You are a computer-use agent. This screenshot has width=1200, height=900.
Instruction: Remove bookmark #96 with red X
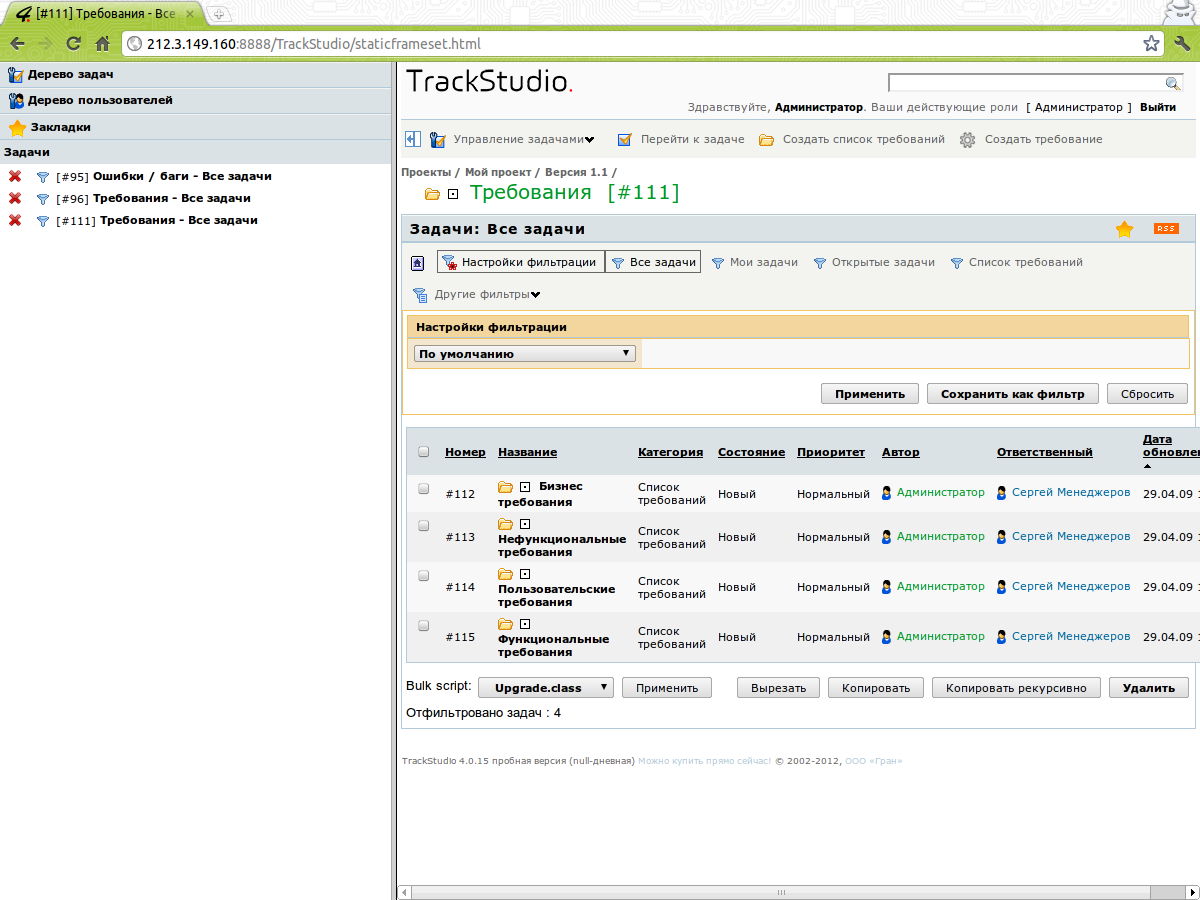point(15,198)
